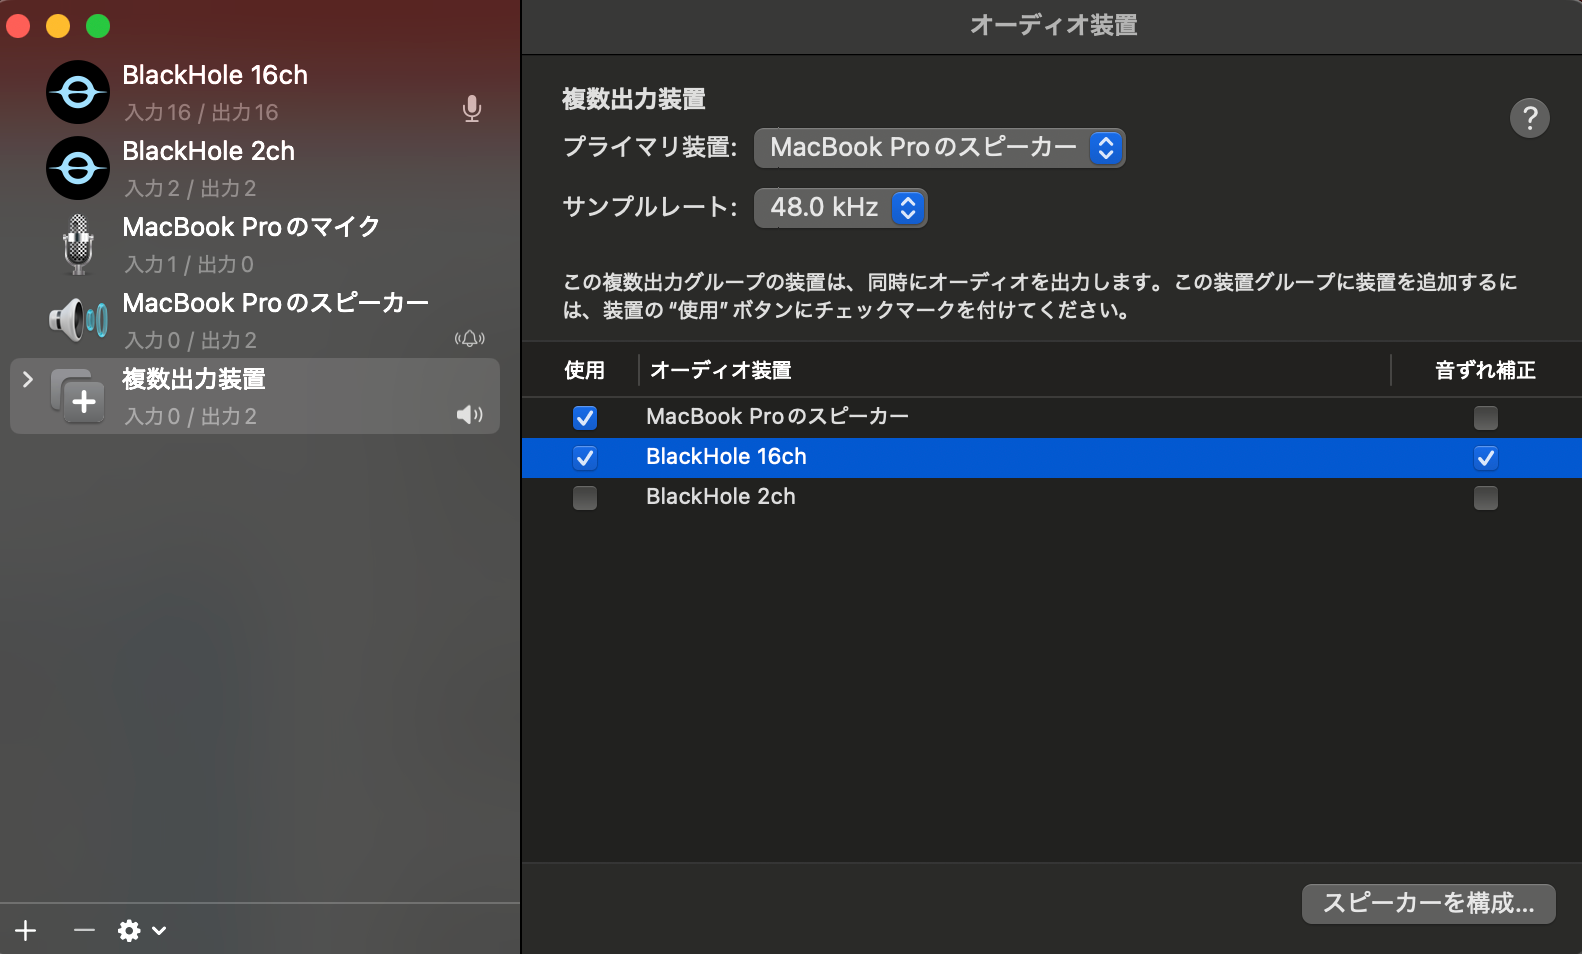Viewport: 1582px width, 954px height.
Task: Select MacBook Proのマイク in the sidebar
Action: [x=255, y=244]
